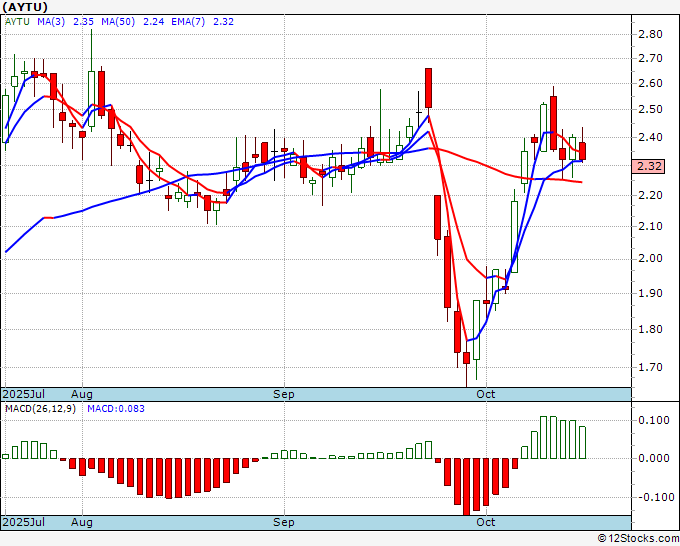Click the EMA(7) legend label

(188, 21)
